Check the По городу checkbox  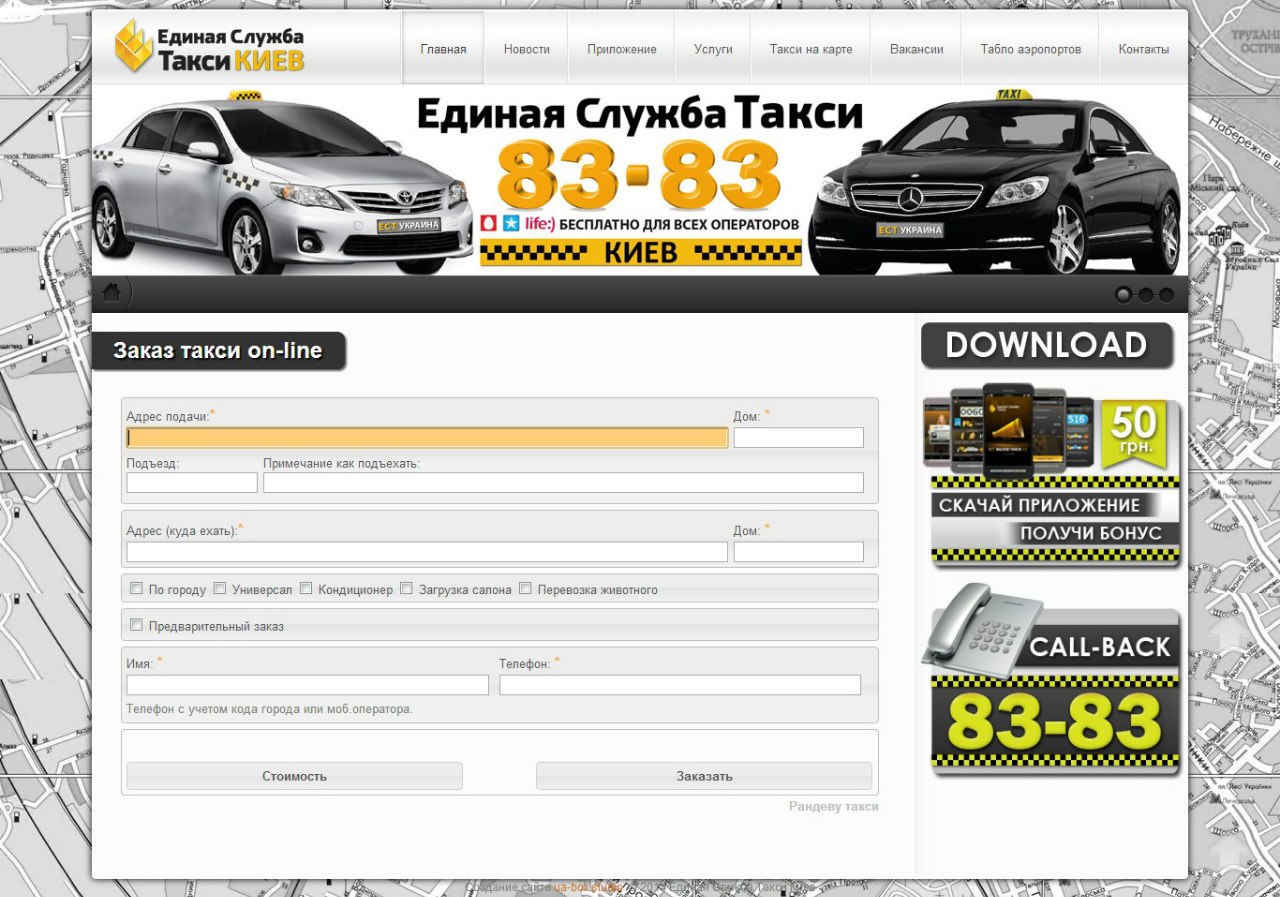136,588
